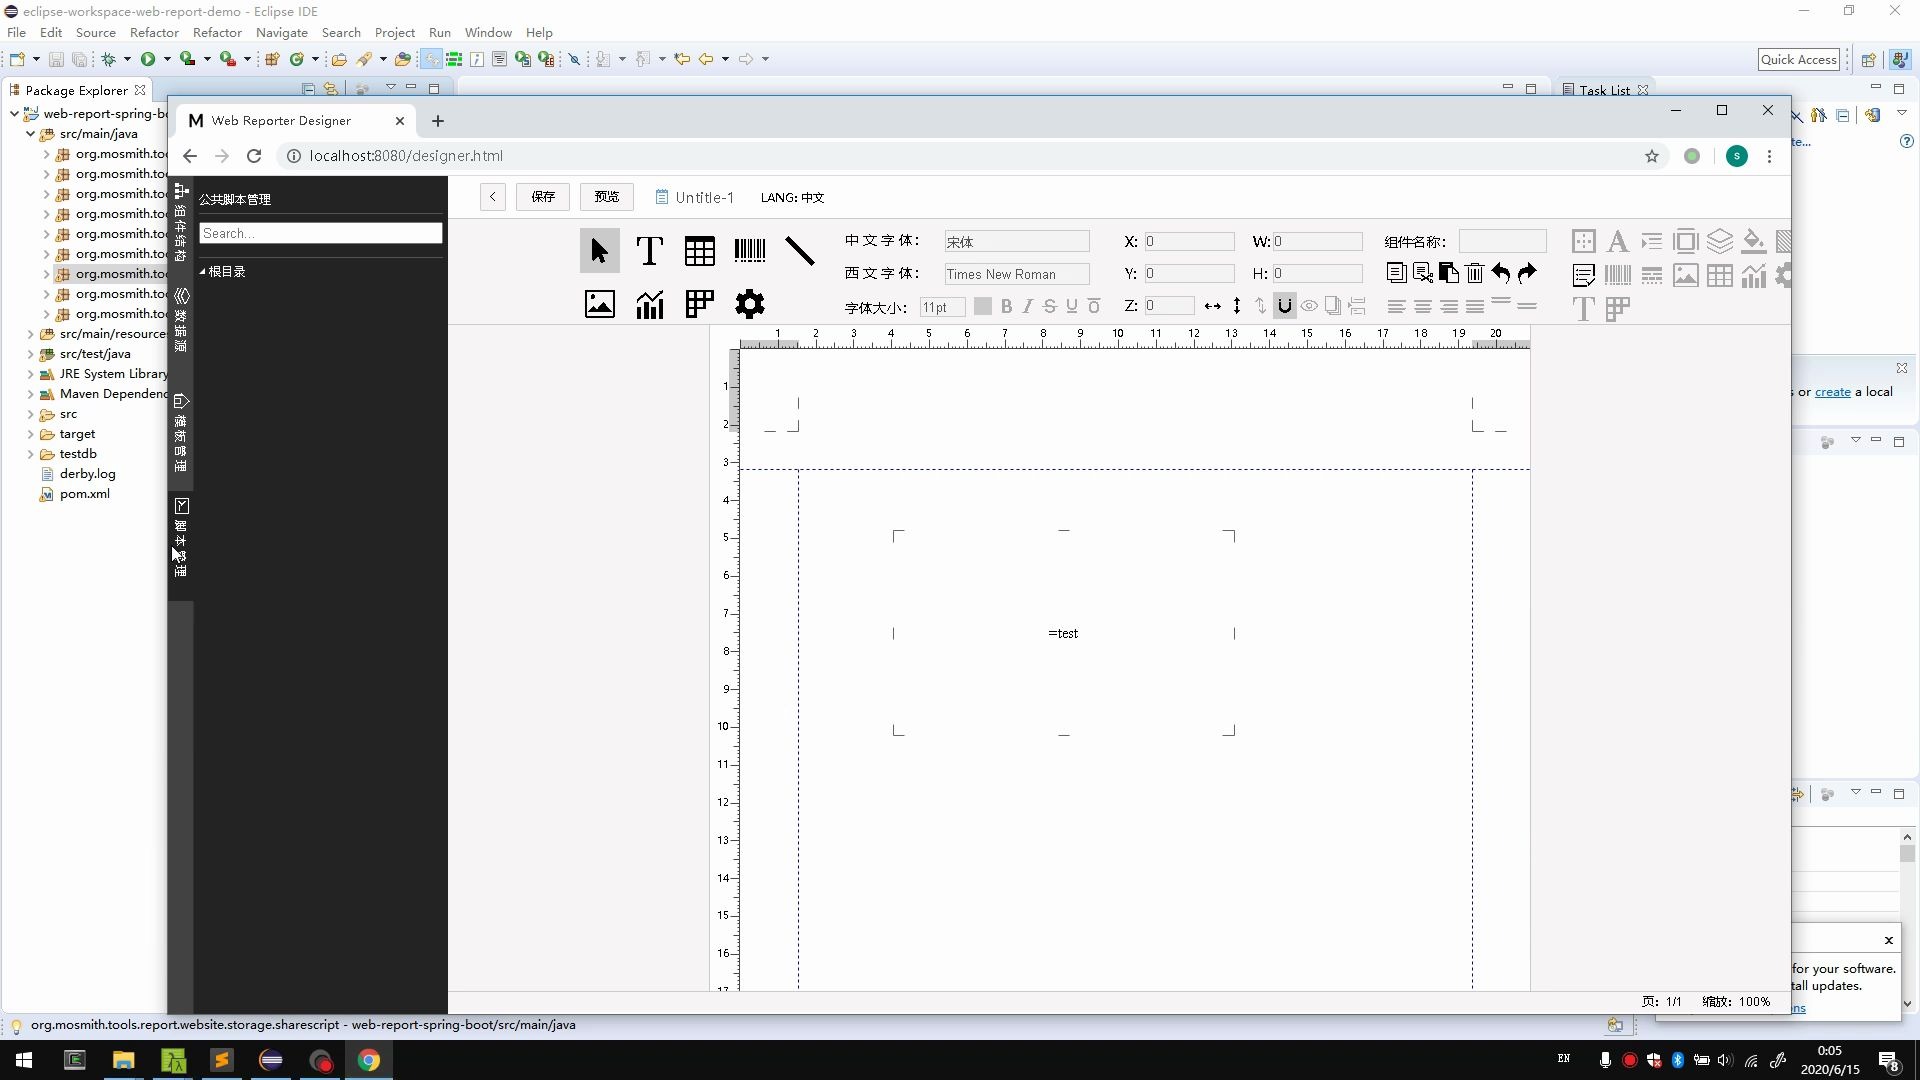This screenshot has width=1920, height=1080.
Task: Click the script Search input field
Action: (x=320, y=233)
